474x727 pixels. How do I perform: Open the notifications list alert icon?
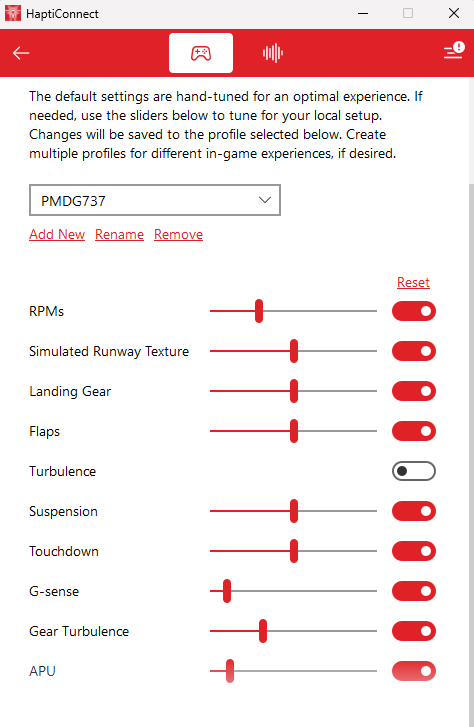coord(454,50)
